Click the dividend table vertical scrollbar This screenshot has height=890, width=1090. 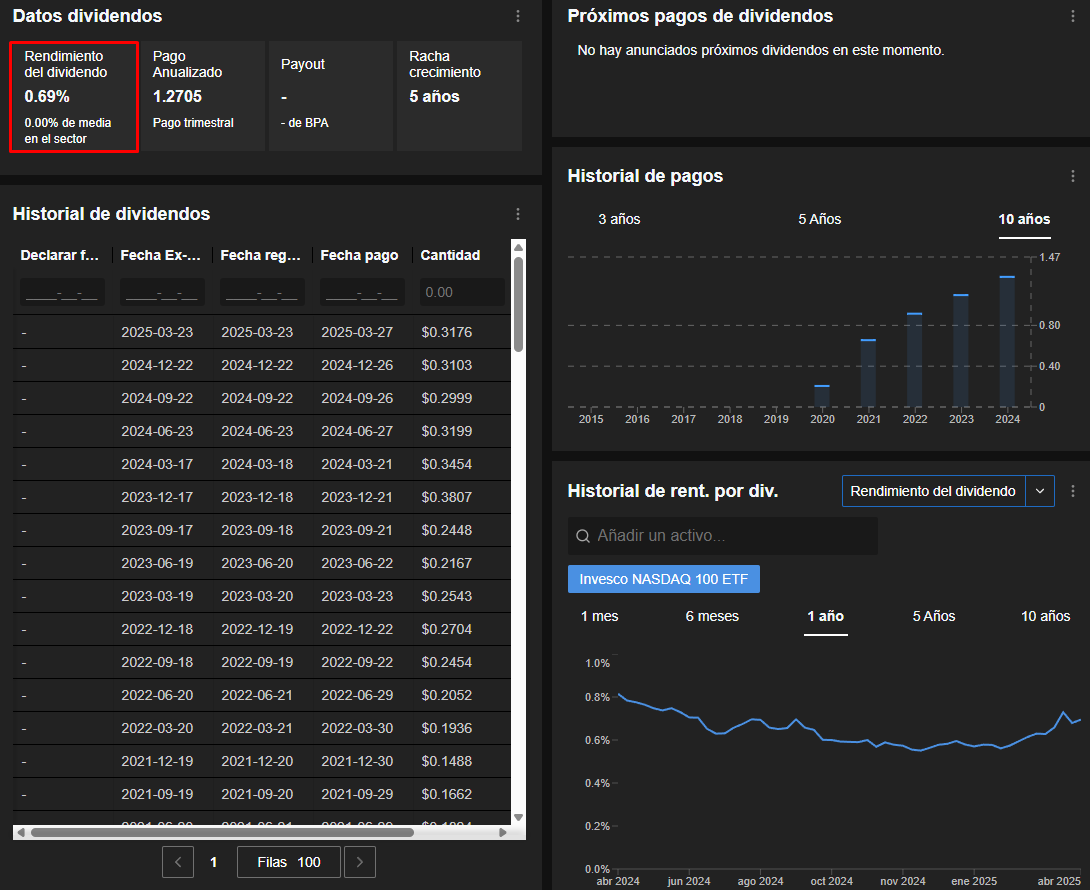pos(518,305)
